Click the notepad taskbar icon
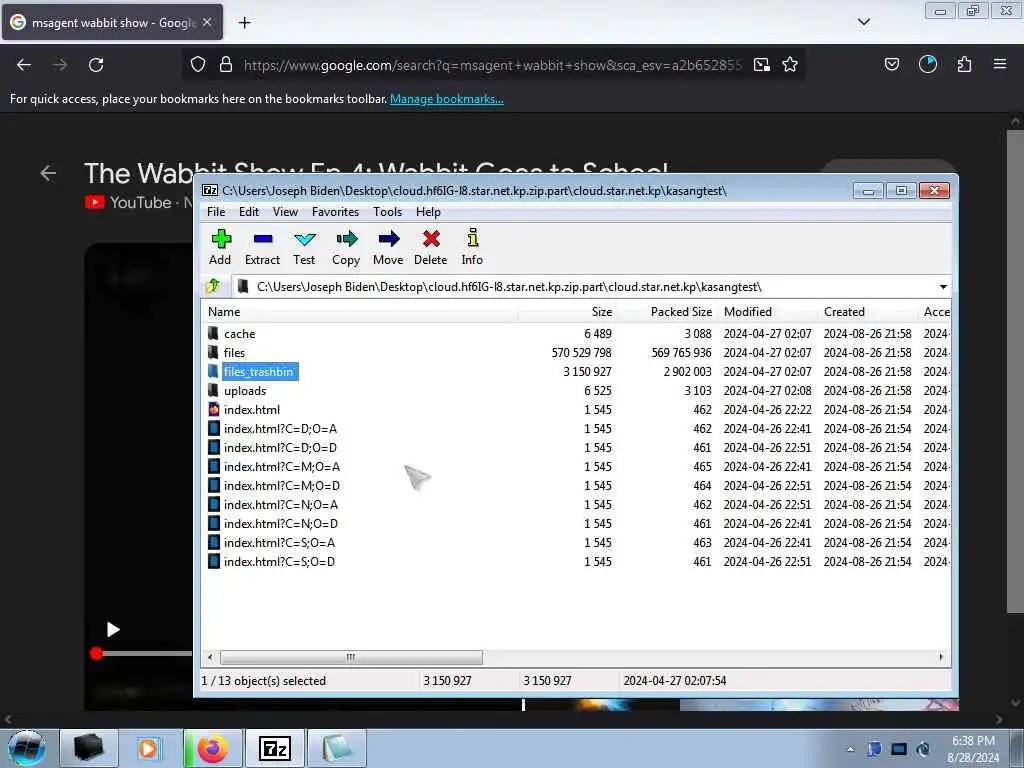The image size is (1024, 768). [x=336, y=748]
